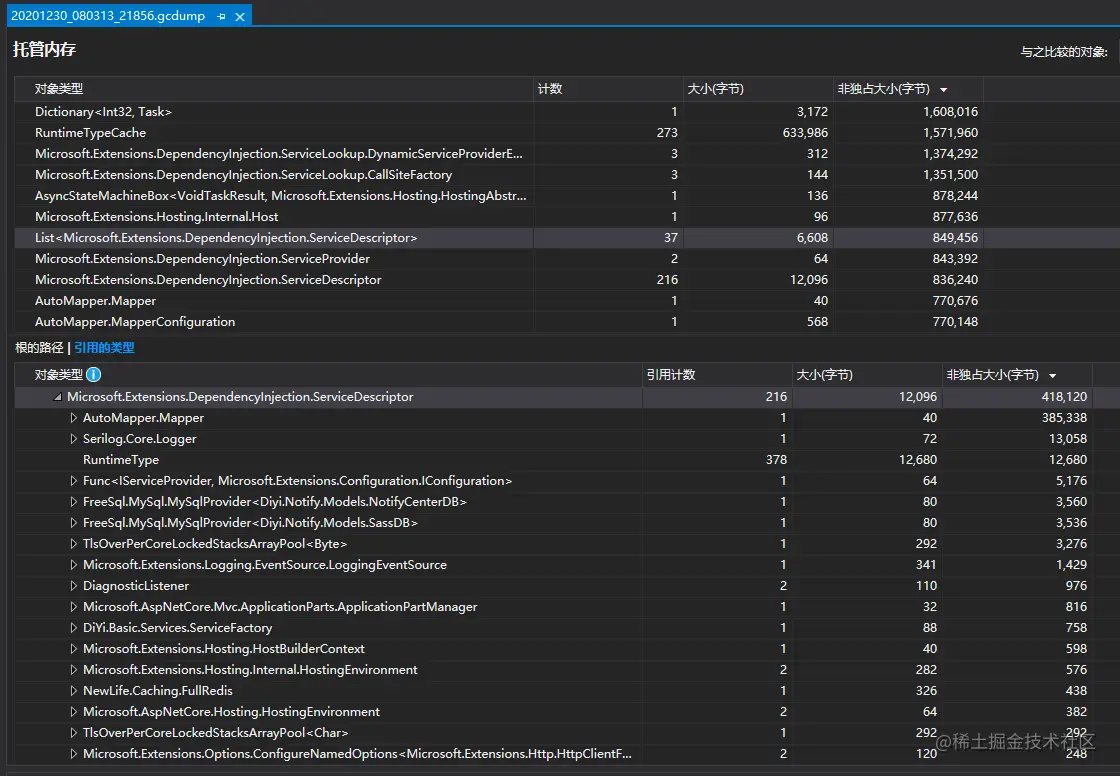The image size is (1120, 776).
Task: Expand the NewLife.Caching.FullRedis node
Action: (x=73, y=691)
